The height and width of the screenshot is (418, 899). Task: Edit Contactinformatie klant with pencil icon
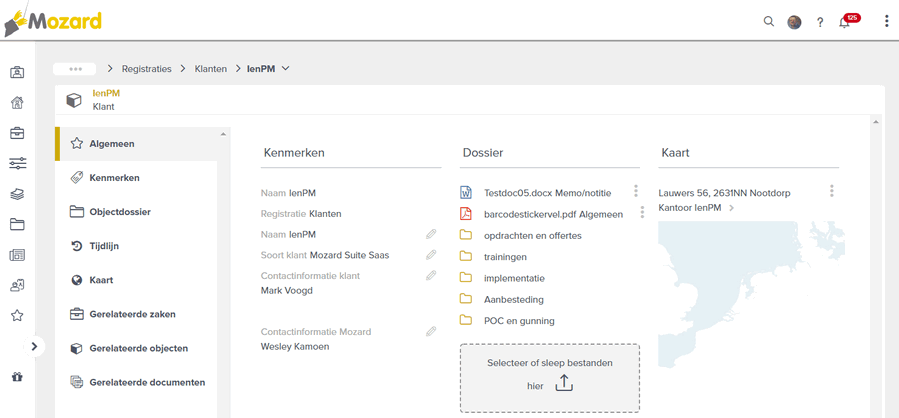coord(431,275)
